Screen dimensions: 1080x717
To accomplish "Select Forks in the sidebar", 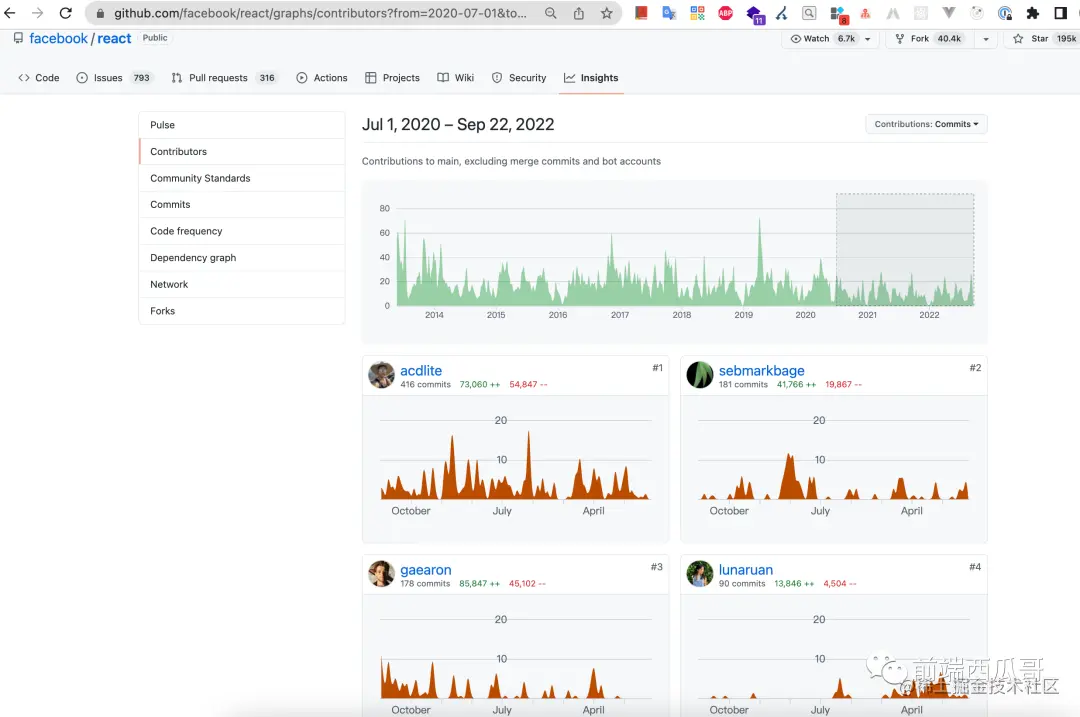I will [242, 311].
